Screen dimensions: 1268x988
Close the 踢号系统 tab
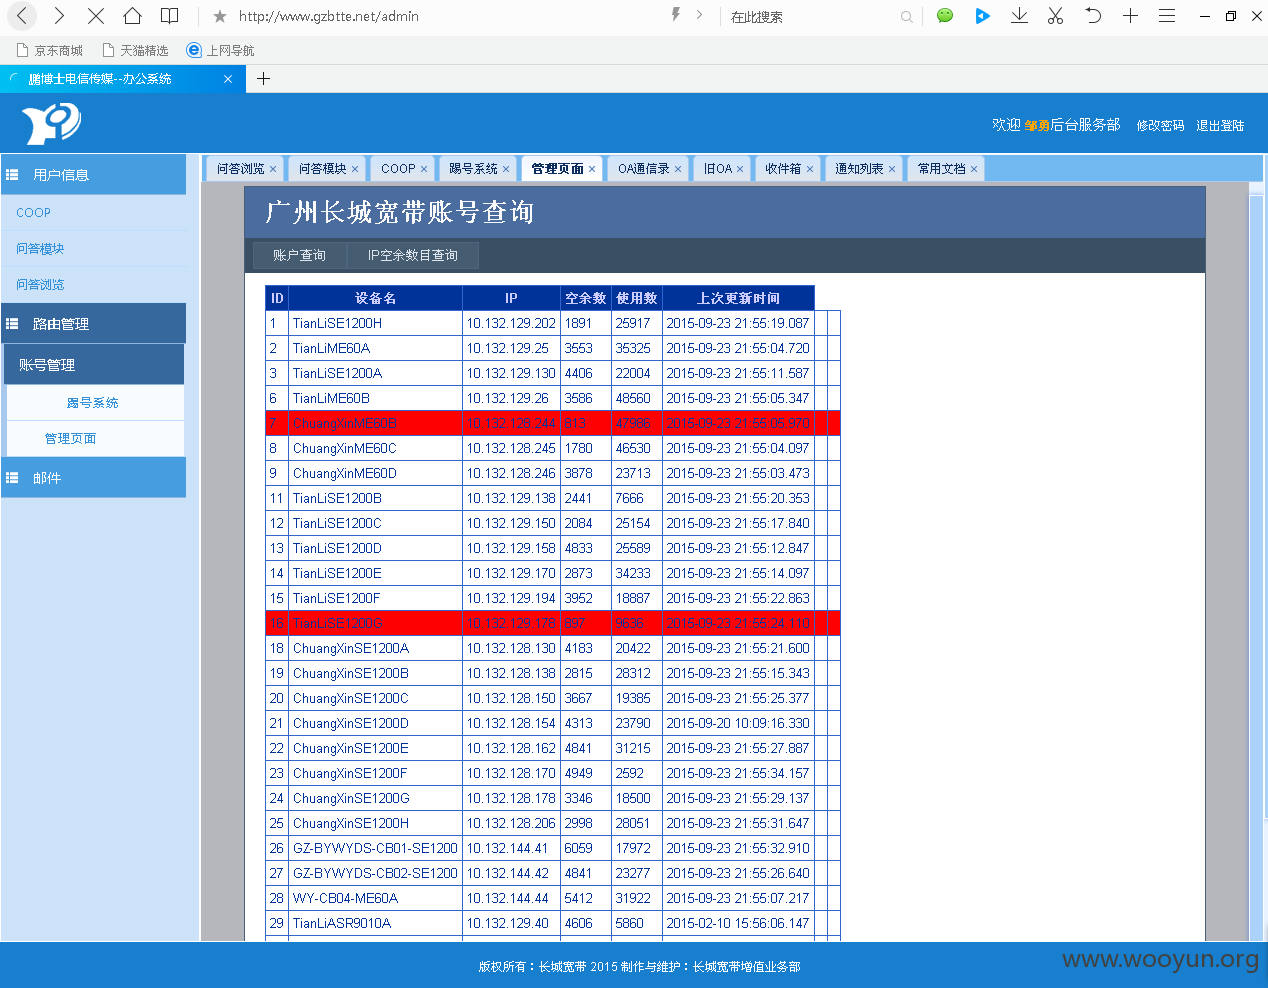tap(506, 169)
